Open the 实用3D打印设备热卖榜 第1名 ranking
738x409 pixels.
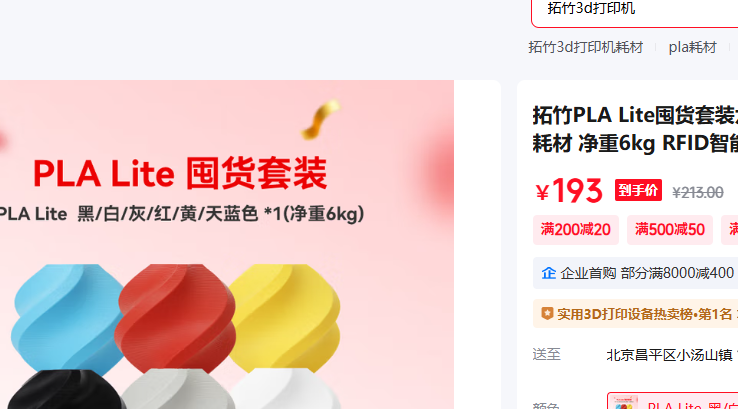[x=635, y=313]
